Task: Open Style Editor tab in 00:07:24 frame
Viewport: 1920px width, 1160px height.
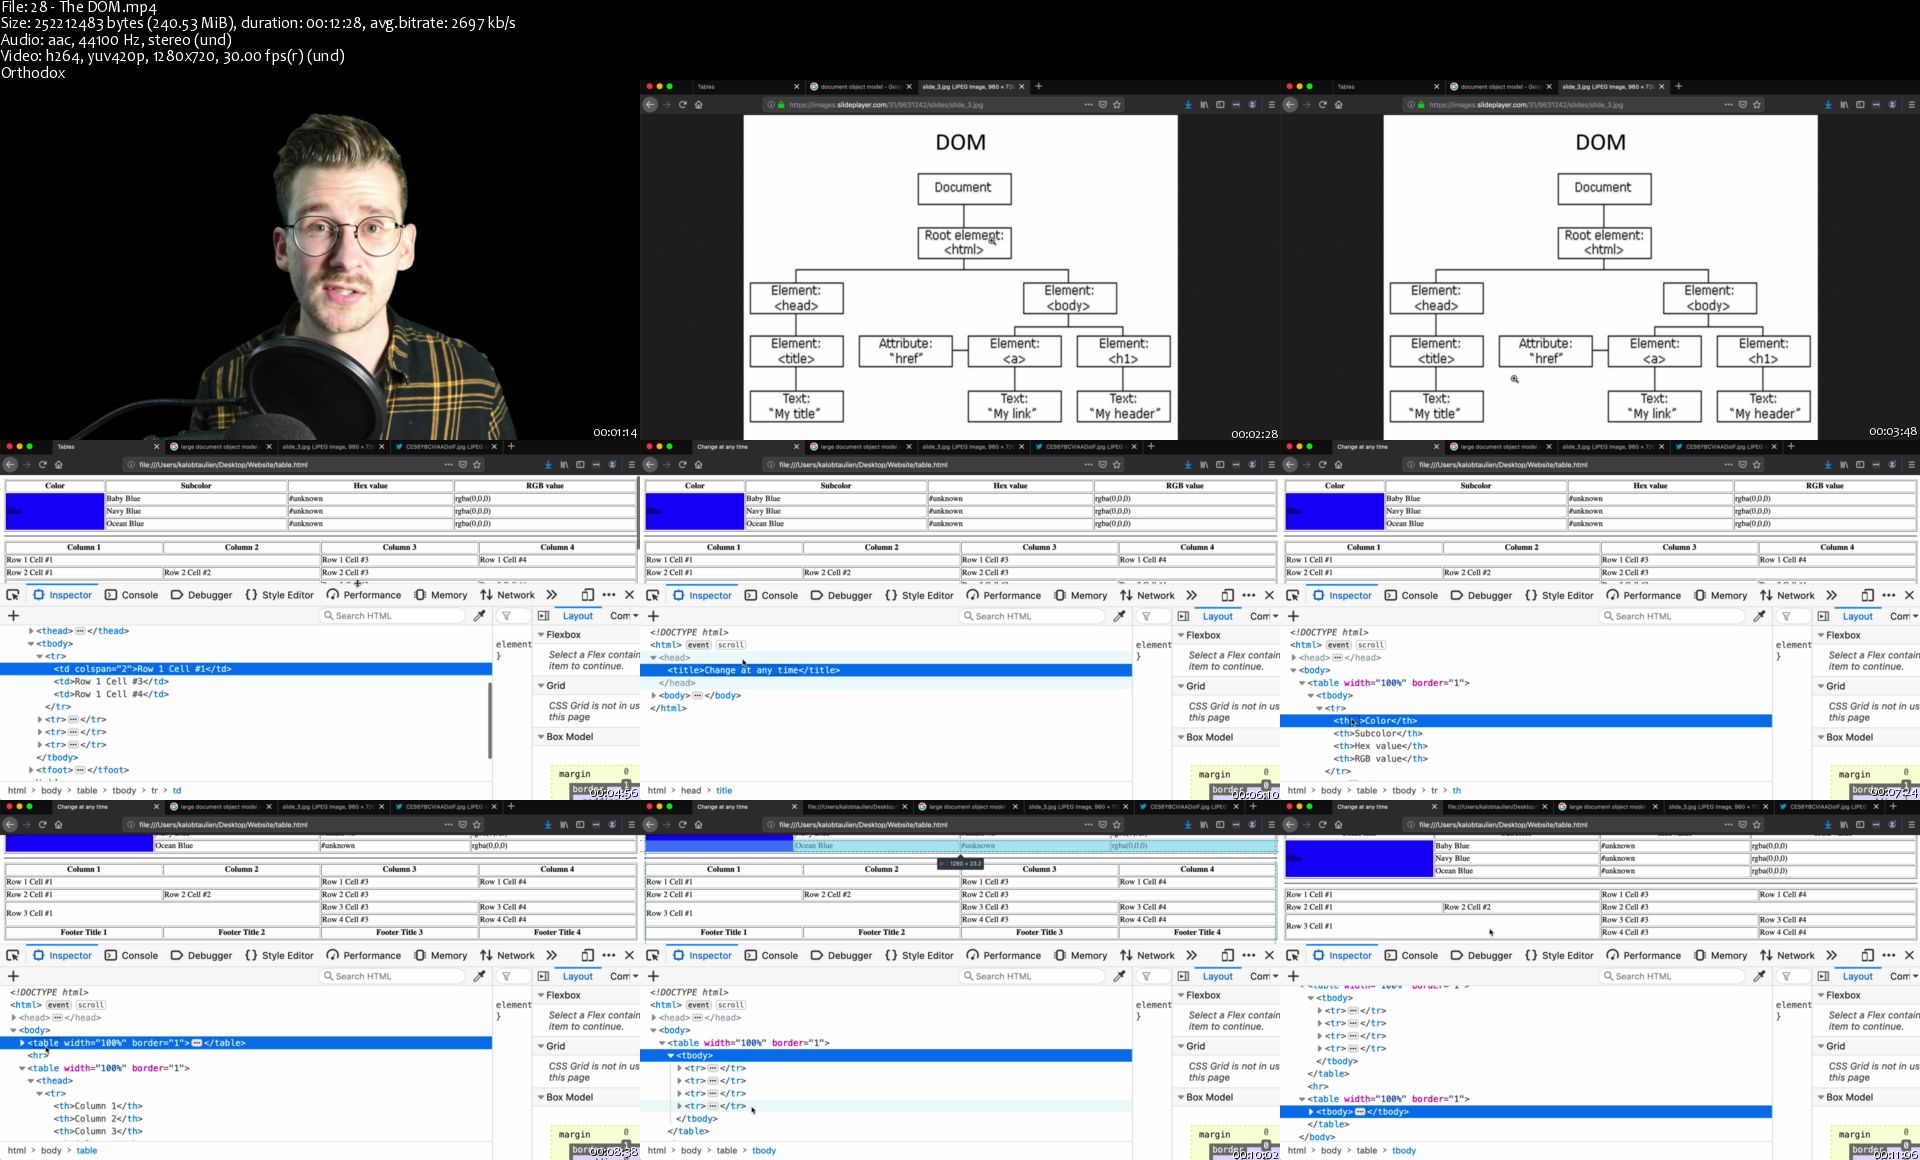Action: [1559, 595]
